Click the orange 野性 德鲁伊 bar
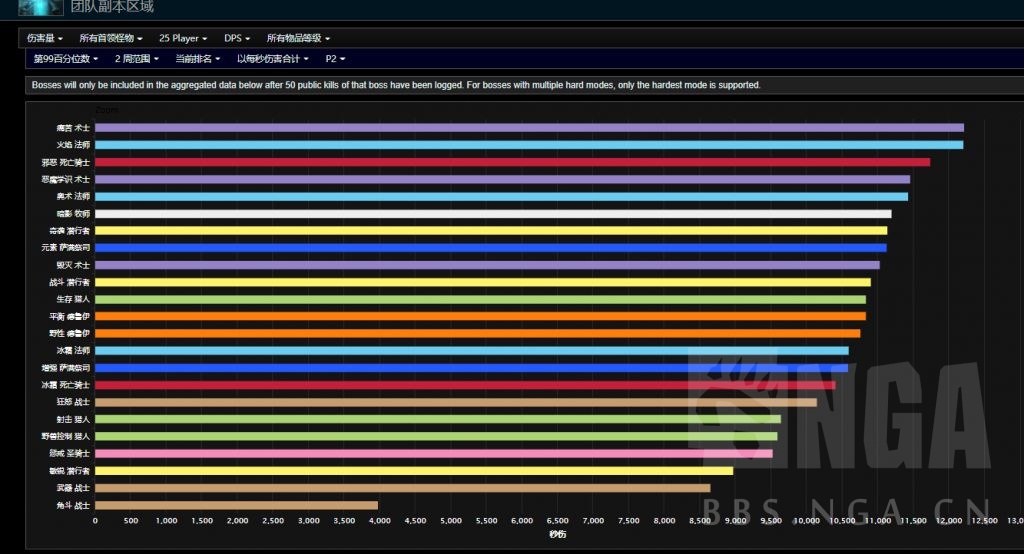This screenshot has height=554, width=1024. click(x=477, y=333)
